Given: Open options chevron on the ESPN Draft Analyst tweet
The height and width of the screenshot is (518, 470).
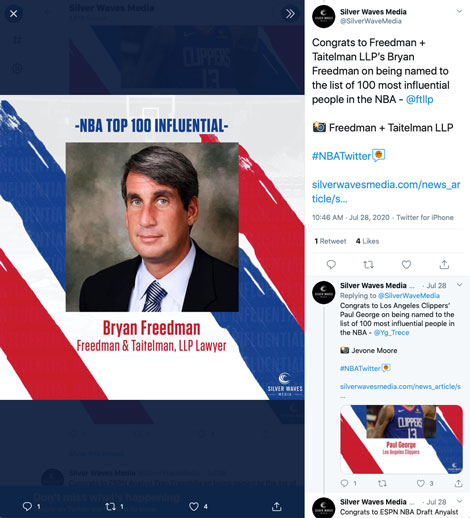Looking at the screenshot, I should pos(459,501).
